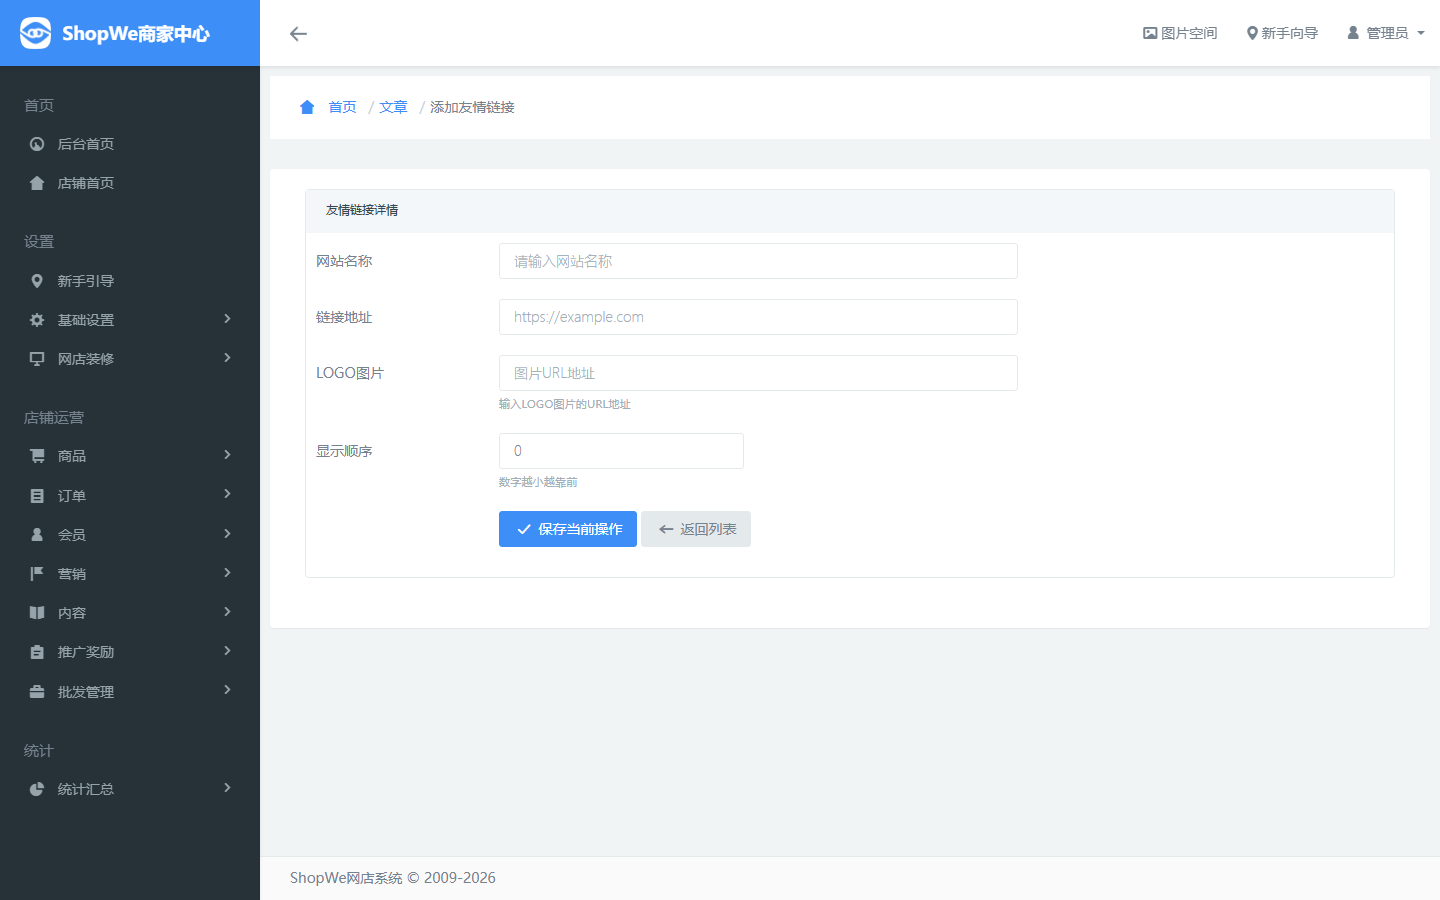Viewport: 1440px width, 900px height.
Task: Click the 保存当前操作 button
Action: tap(568, 529)
